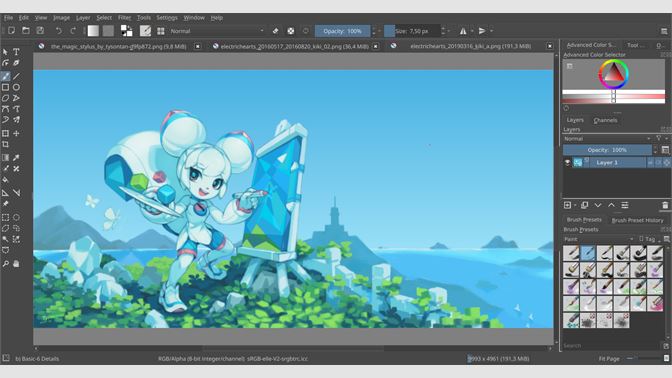The height and width of the screenshot is (378, 672).
Task: Delete layer with the trash icon
Action: click(x=665, y=205)
